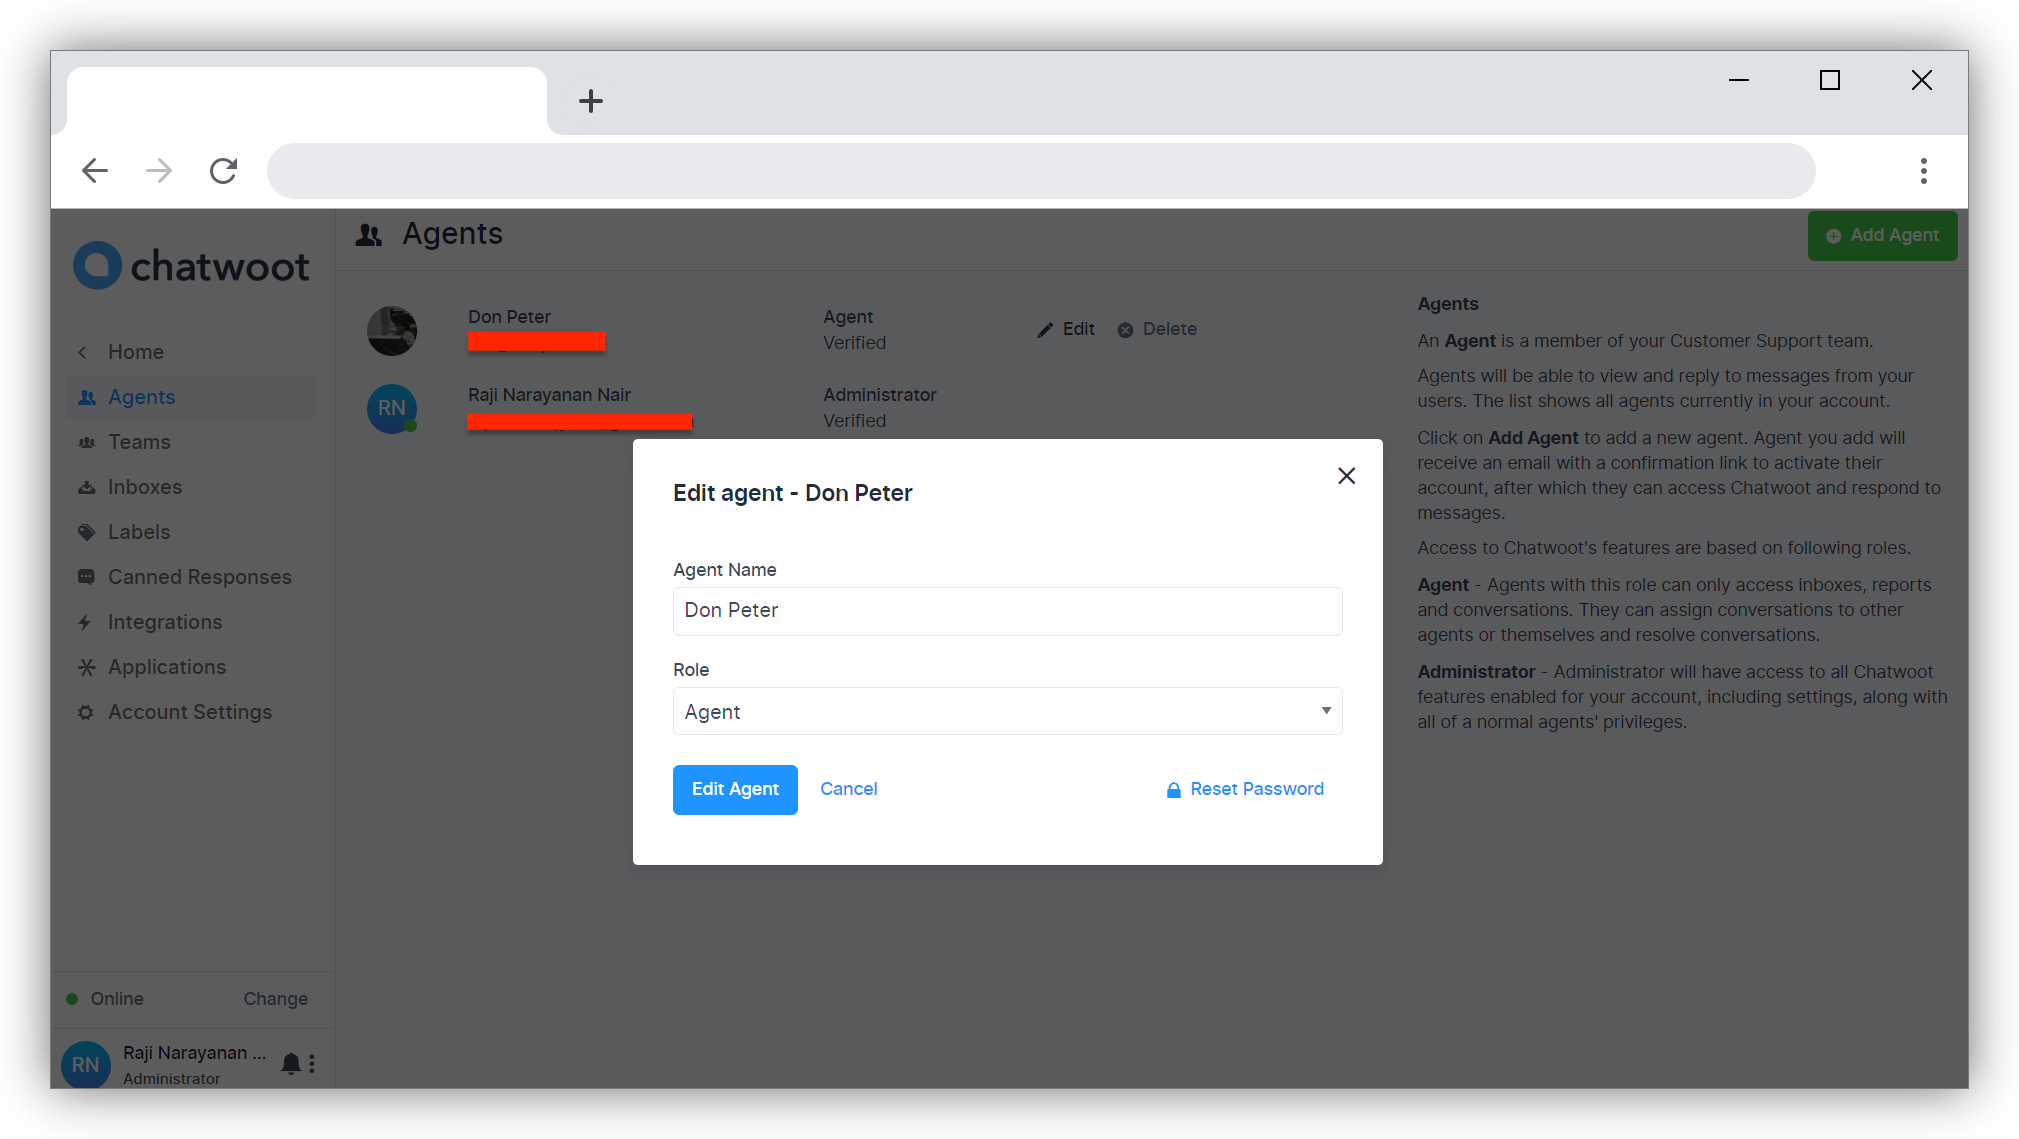Click the Integrations sidebar icon

pos(86,622)
